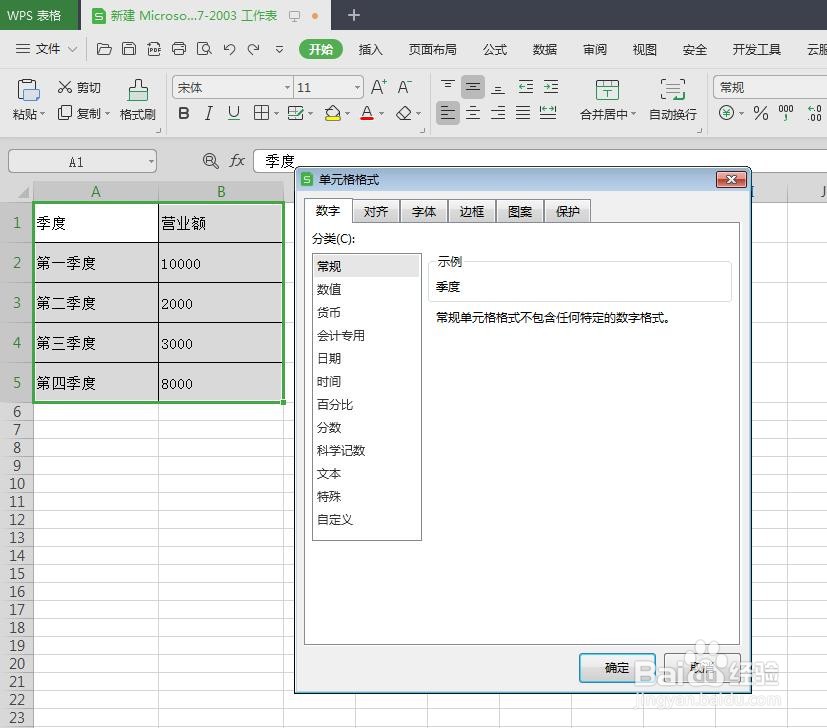Redo the last action
This screenshot has width=827, height=728.
(254, 49)
